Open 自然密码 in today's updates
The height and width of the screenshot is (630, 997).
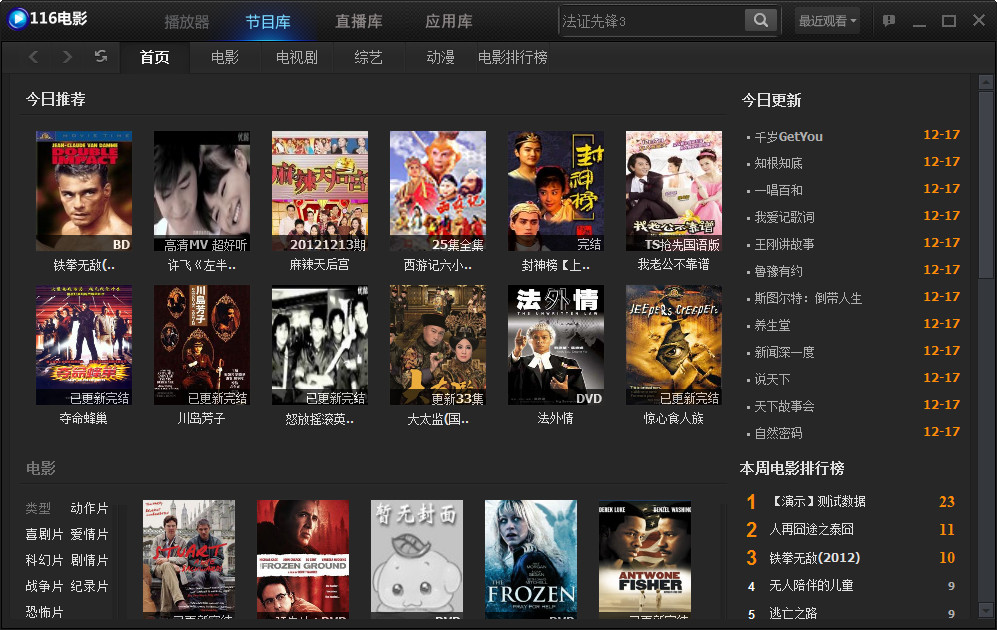778,434
